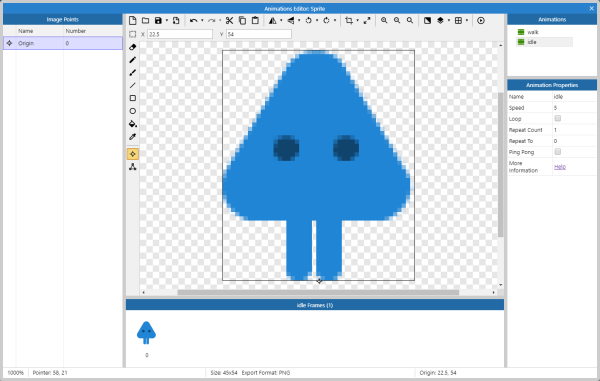Select frame 0 thumbnail in idle Frames

(146, 333)
